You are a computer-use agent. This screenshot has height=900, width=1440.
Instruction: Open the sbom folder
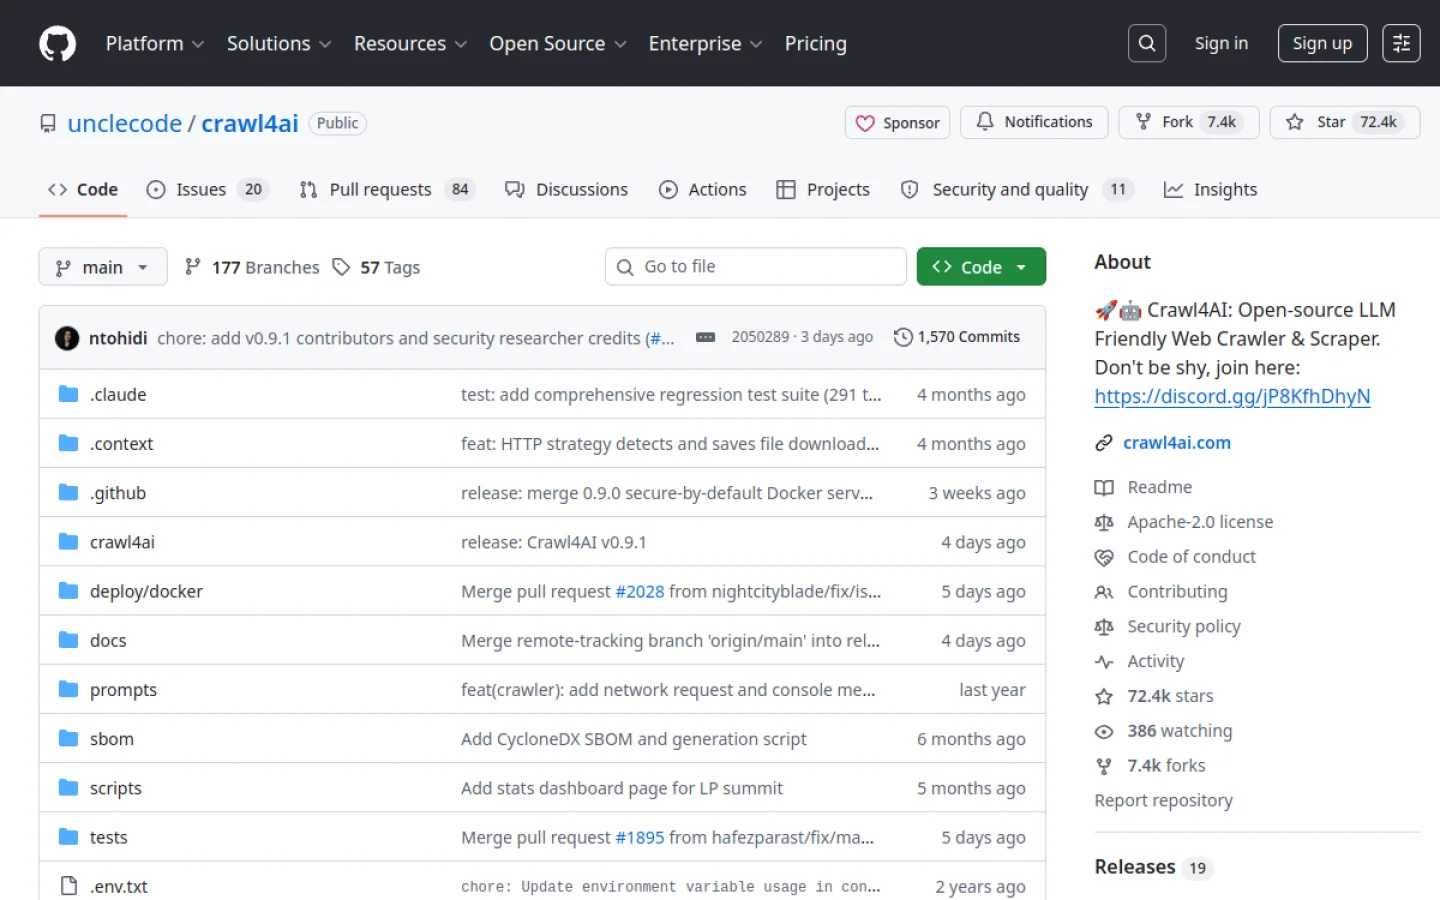(x=112, y=739)
